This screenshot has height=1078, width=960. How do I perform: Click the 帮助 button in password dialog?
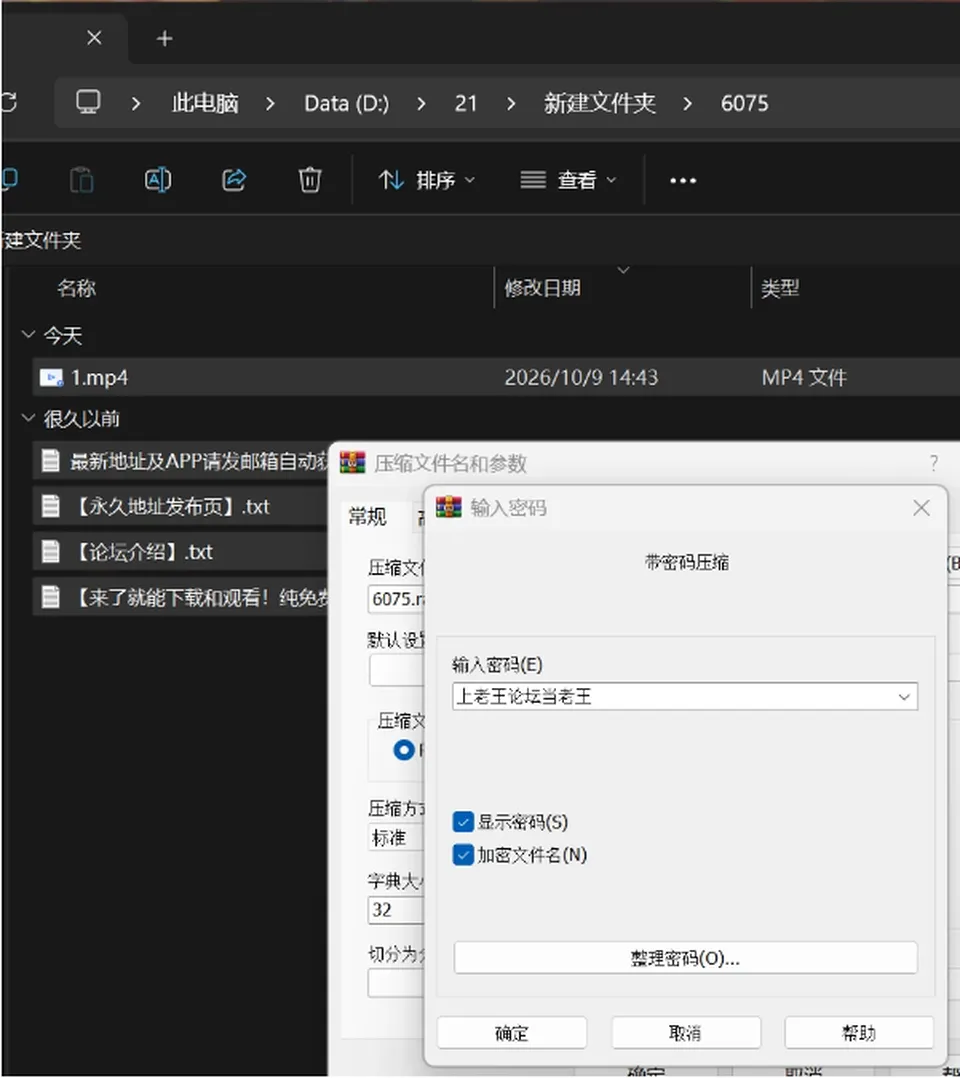click(x=859, y=1033)
